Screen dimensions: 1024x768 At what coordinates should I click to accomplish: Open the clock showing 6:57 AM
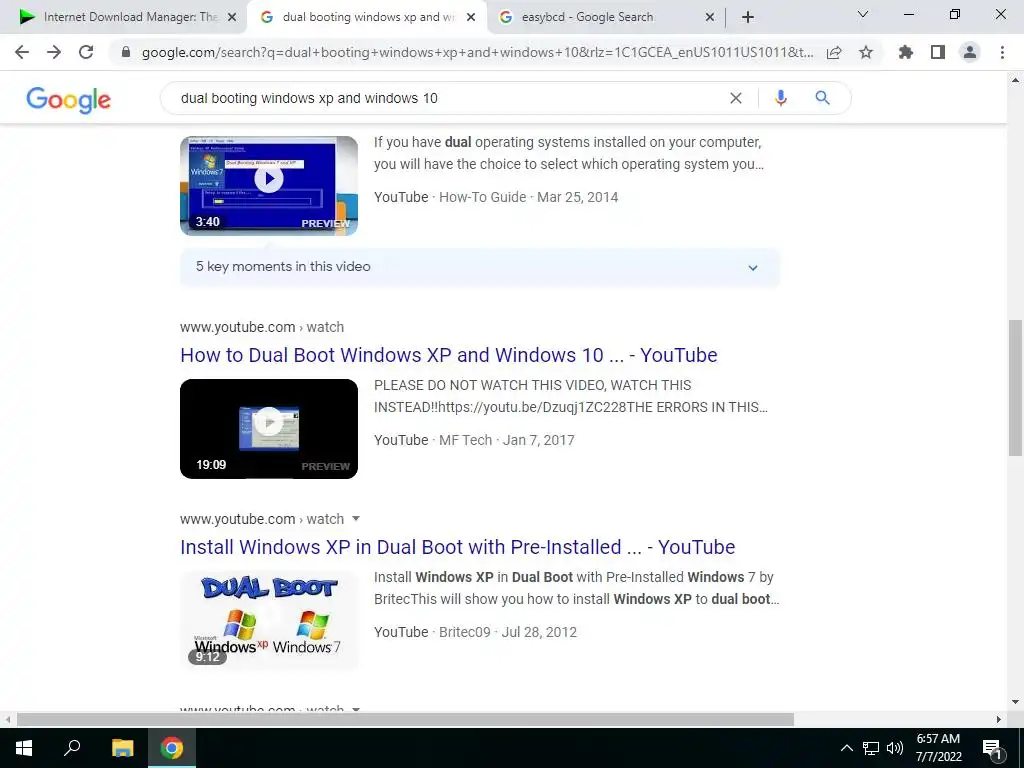(x=938, y=748)
